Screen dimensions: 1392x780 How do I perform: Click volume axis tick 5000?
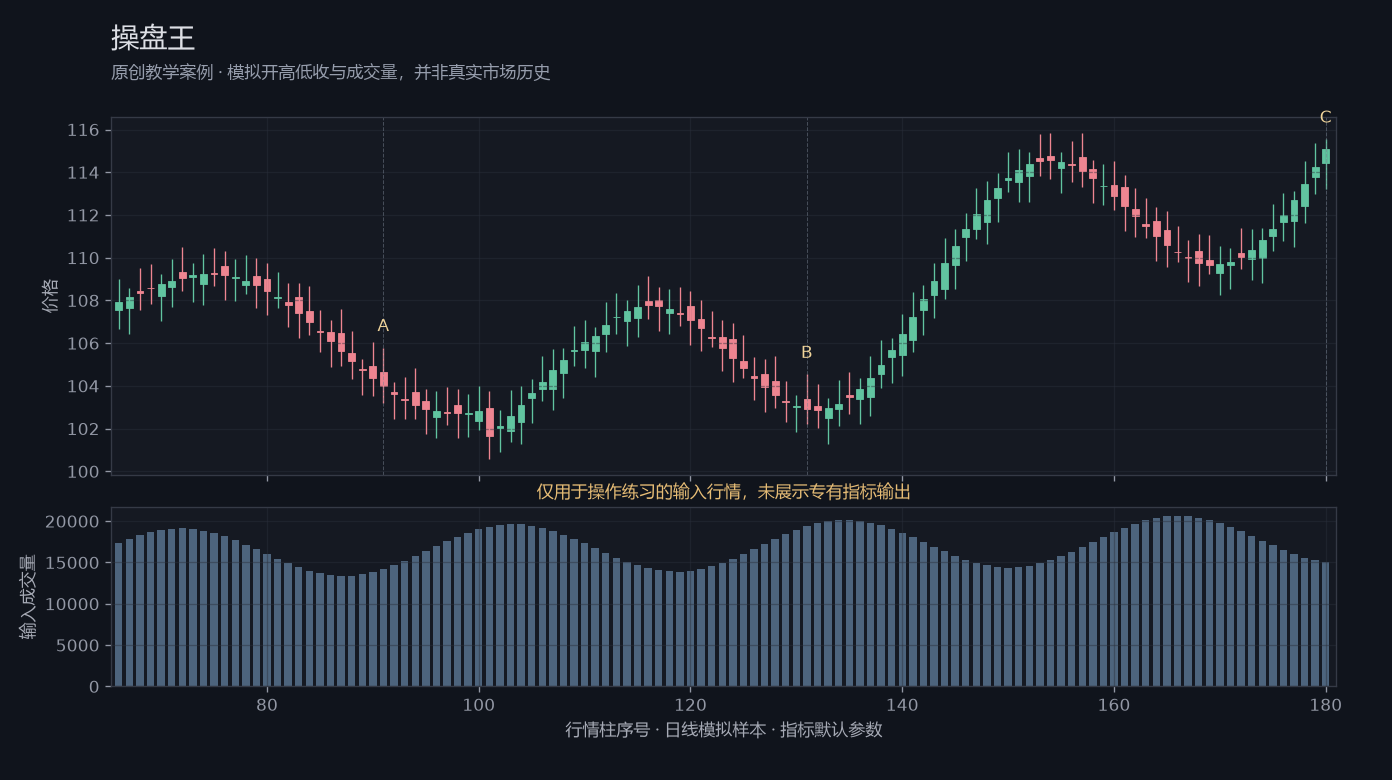pyautogui.click(x=78, y=646)
